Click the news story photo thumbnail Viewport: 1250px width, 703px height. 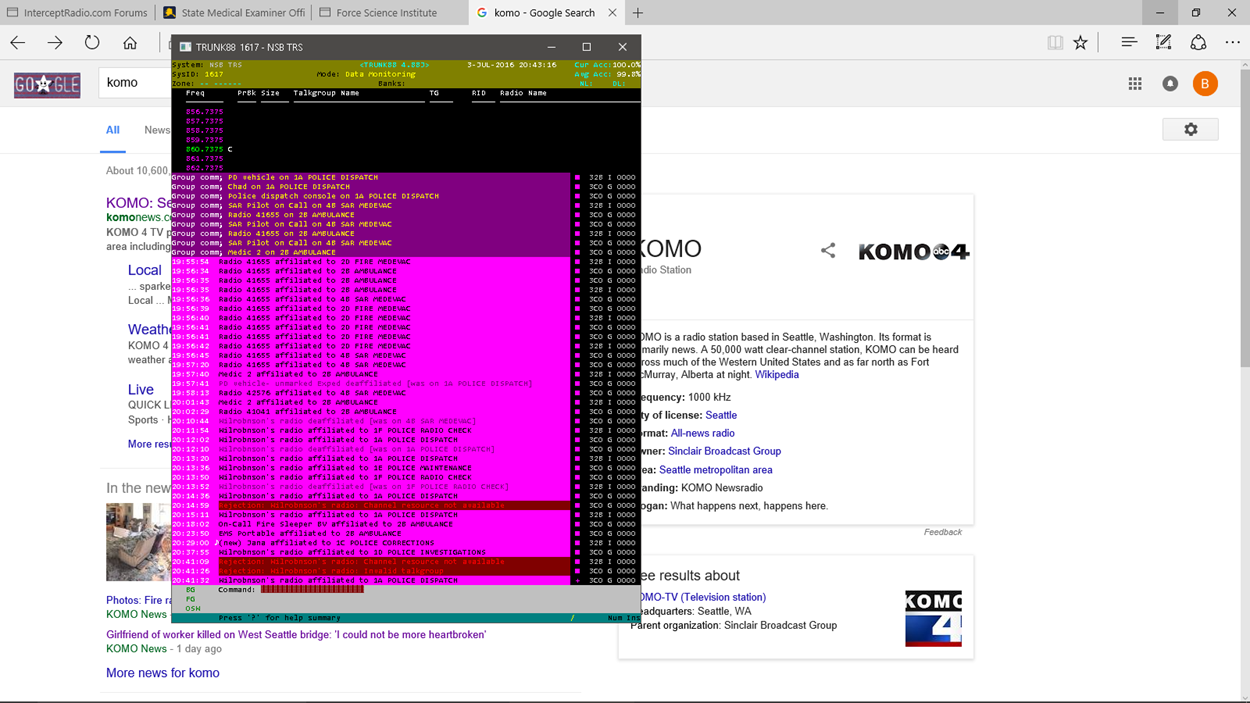pyautogui.click(x=138, y=542)
